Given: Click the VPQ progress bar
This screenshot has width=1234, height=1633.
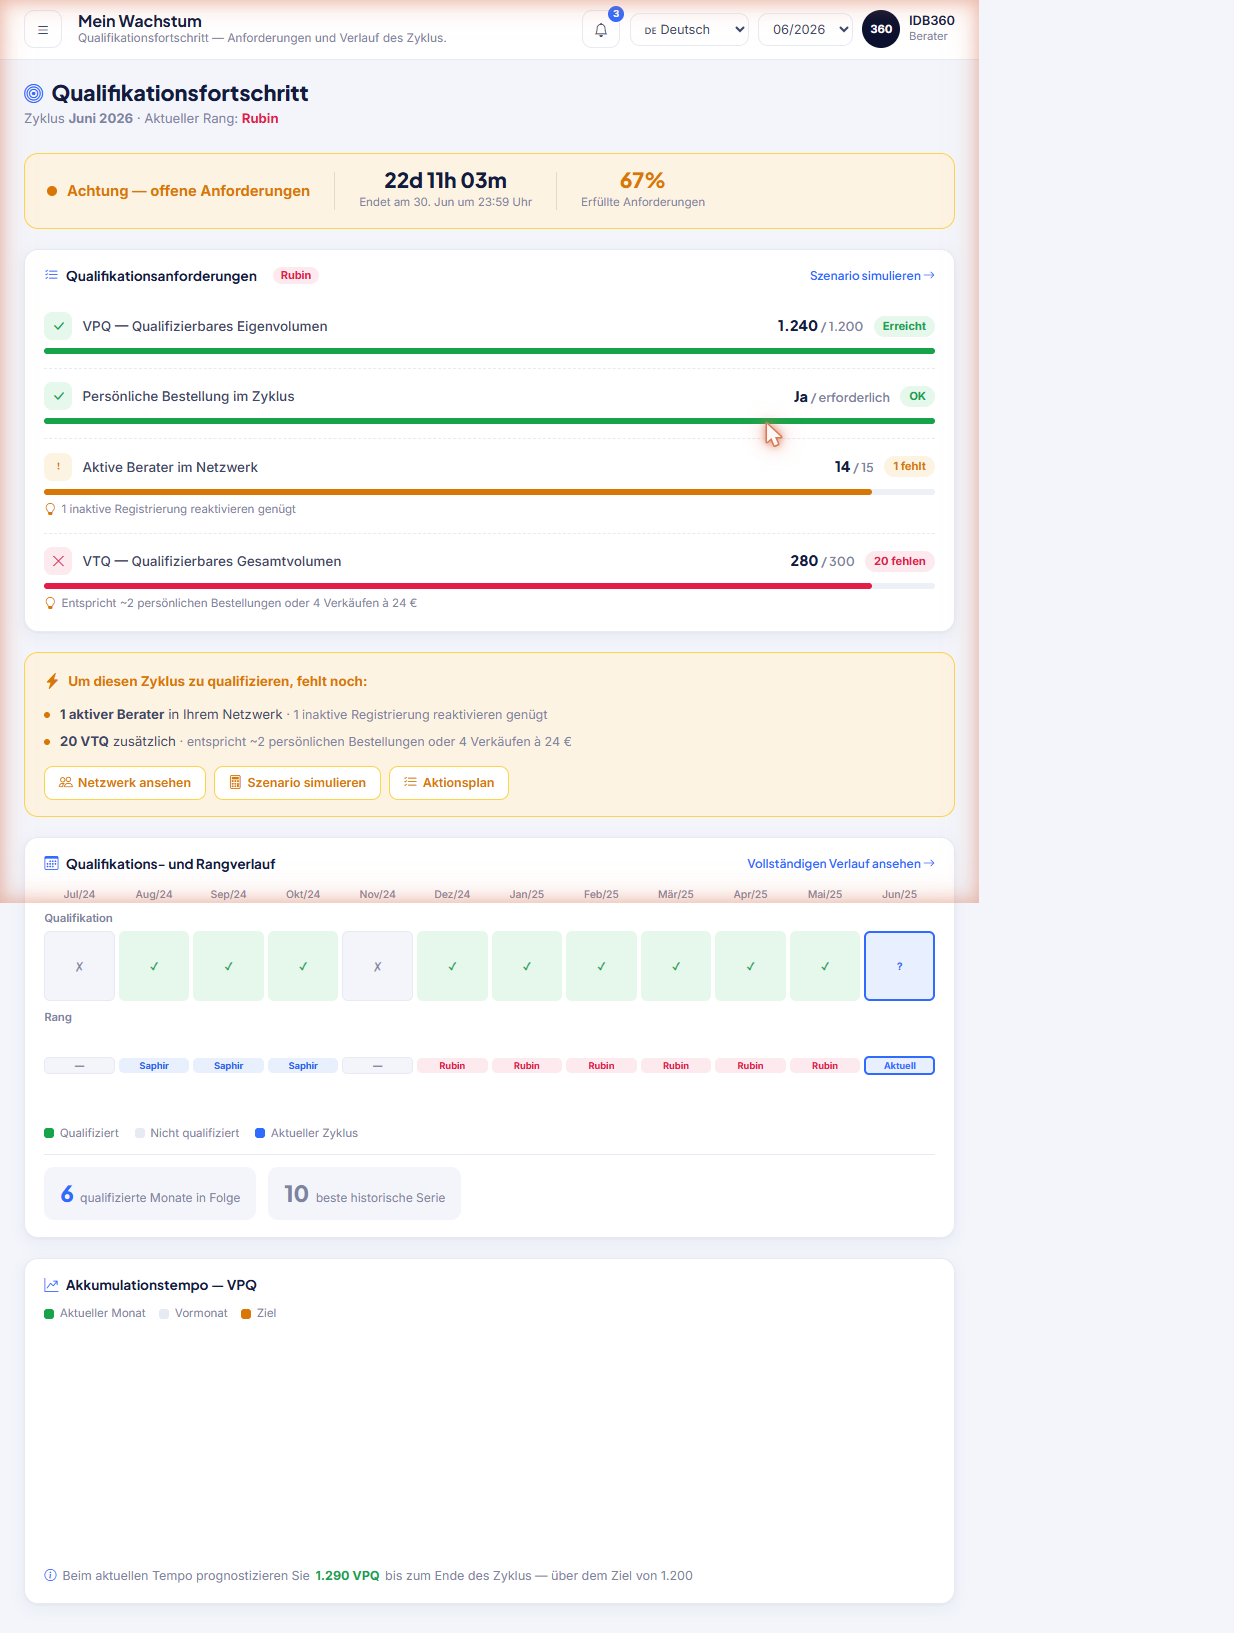Looking at the screenshot, I should click(489, 351).
